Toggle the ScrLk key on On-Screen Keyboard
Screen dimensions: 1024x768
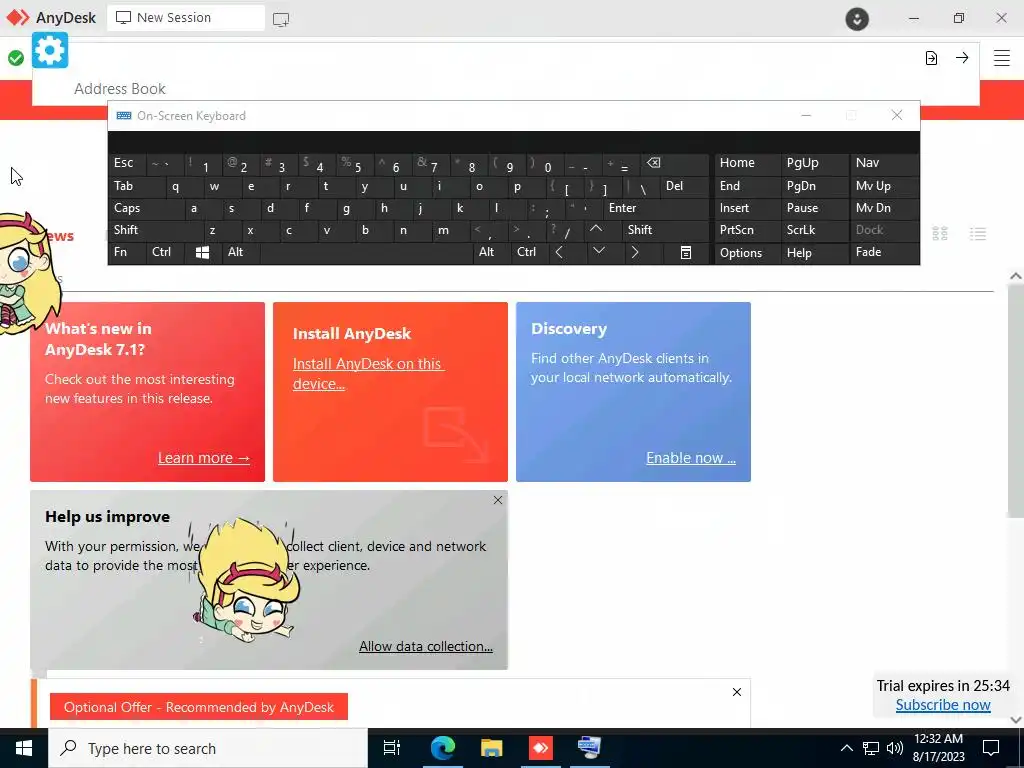pyautogui.click(x=814, y=230)
